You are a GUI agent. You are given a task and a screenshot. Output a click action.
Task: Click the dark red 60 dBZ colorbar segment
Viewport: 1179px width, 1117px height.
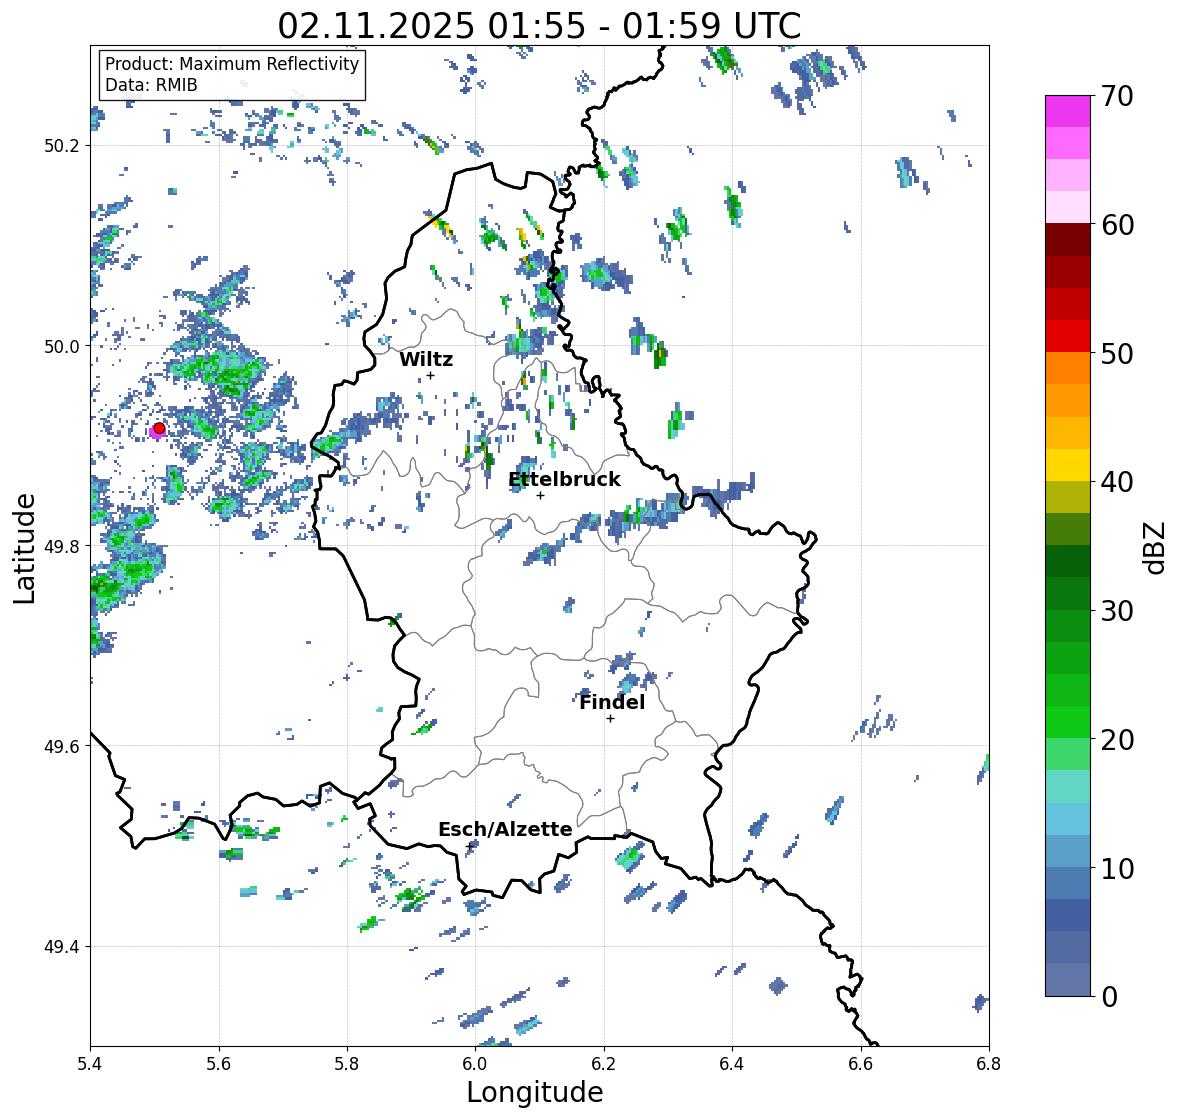point(1068,240)
